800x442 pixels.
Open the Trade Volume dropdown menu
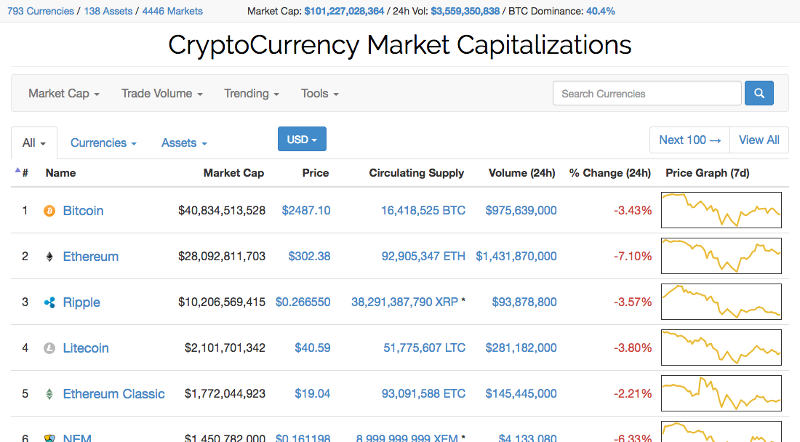[162, 93]
